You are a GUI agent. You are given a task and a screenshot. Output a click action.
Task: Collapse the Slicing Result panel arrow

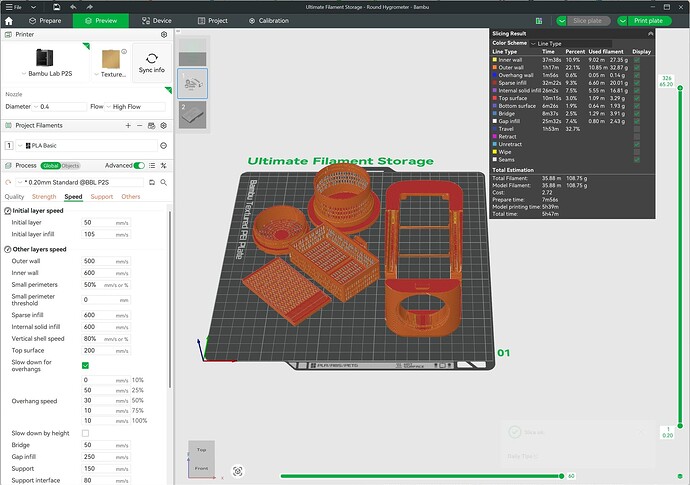tap(650, 33)
